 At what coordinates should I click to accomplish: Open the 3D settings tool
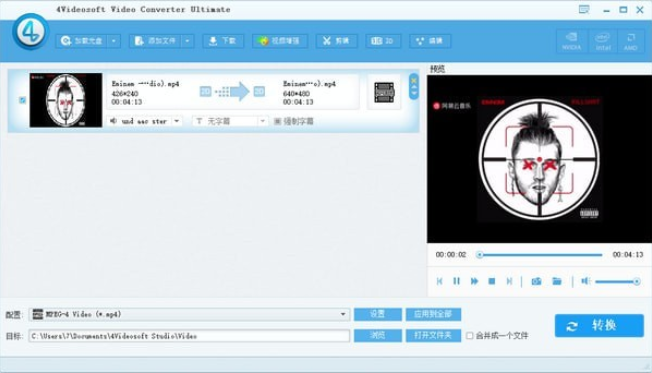[383, 41]
